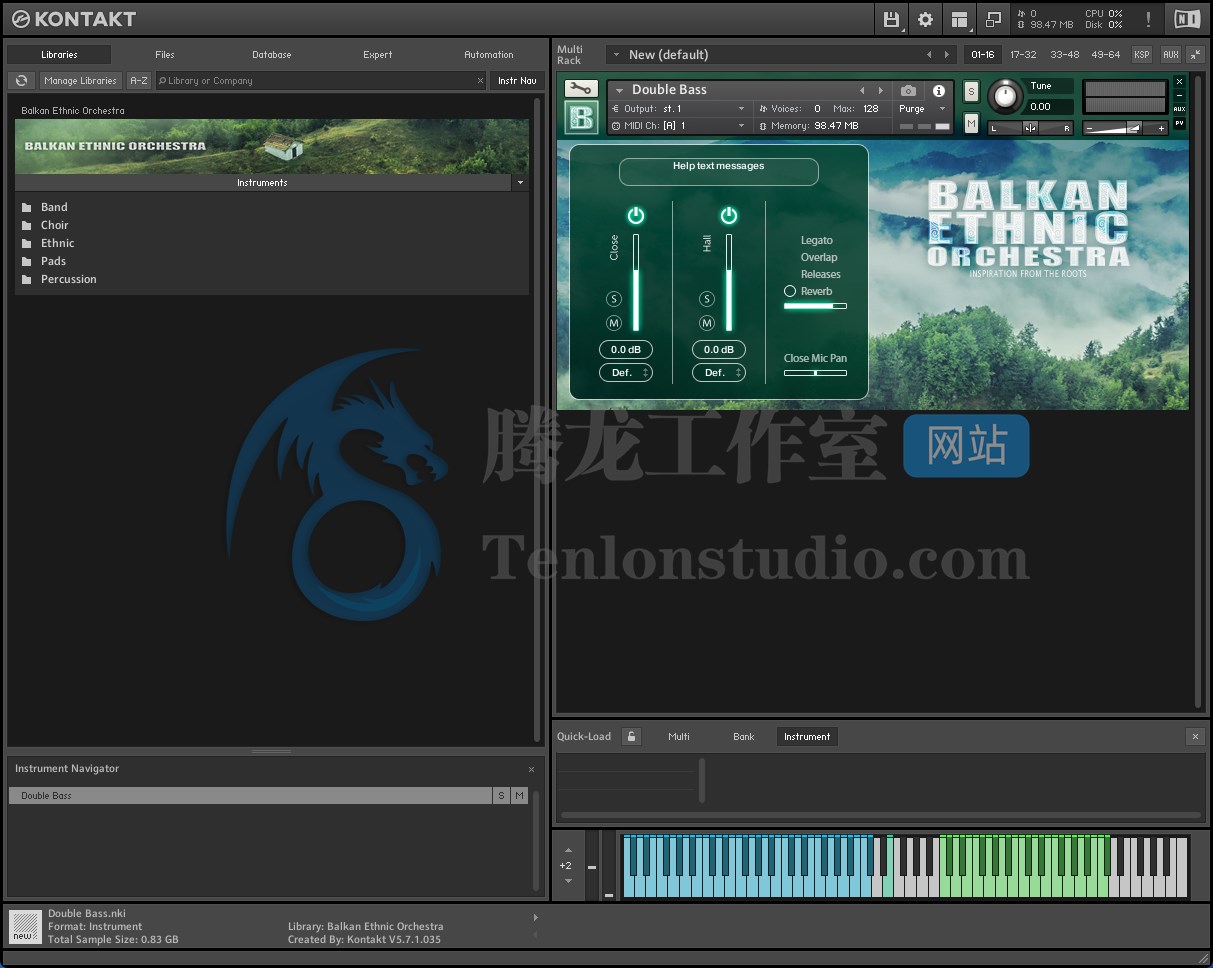The width and height of the screenshot is (1213, 968).
Task: Mute the Close mic channel
Action: 614,323
